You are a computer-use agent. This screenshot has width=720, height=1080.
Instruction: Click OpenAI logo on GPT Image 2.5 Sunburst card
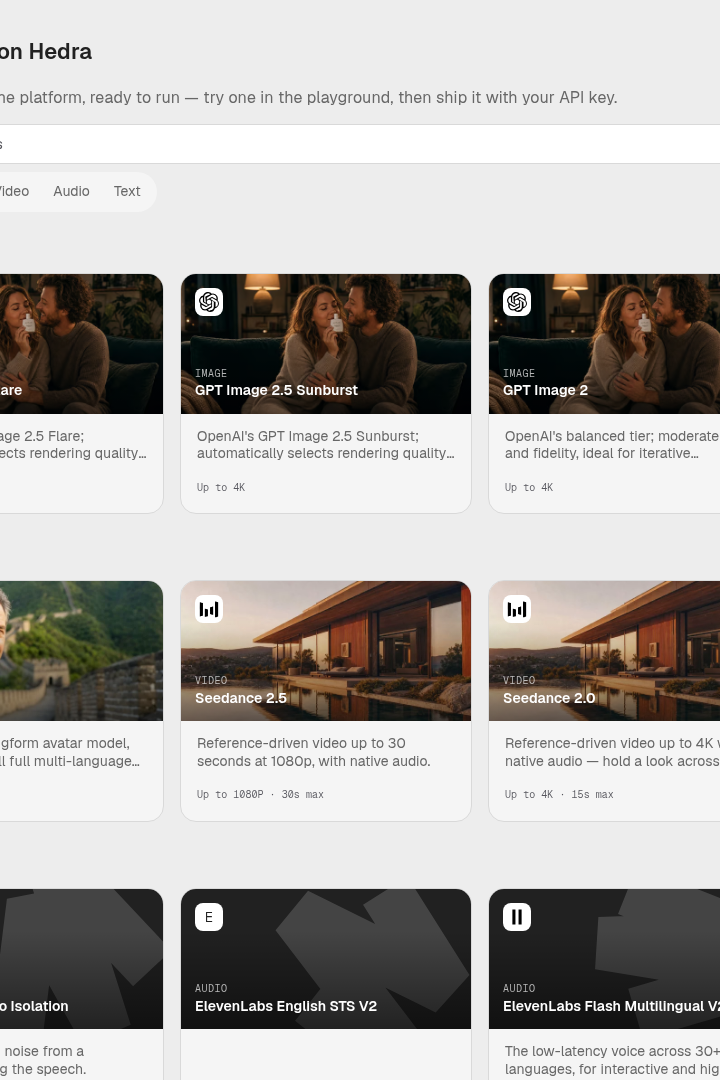209,302
